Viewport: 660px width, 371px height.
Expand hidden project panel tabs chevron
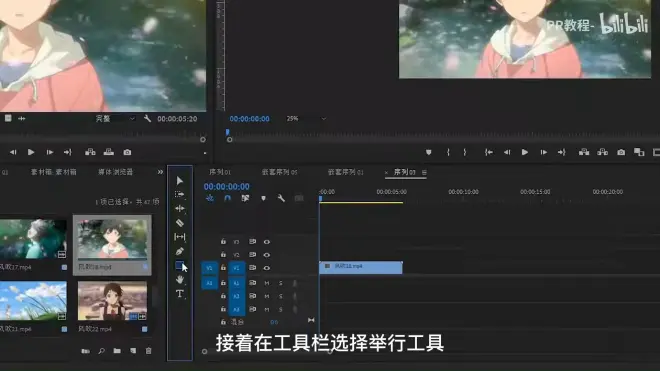click(x=160, y=172)
